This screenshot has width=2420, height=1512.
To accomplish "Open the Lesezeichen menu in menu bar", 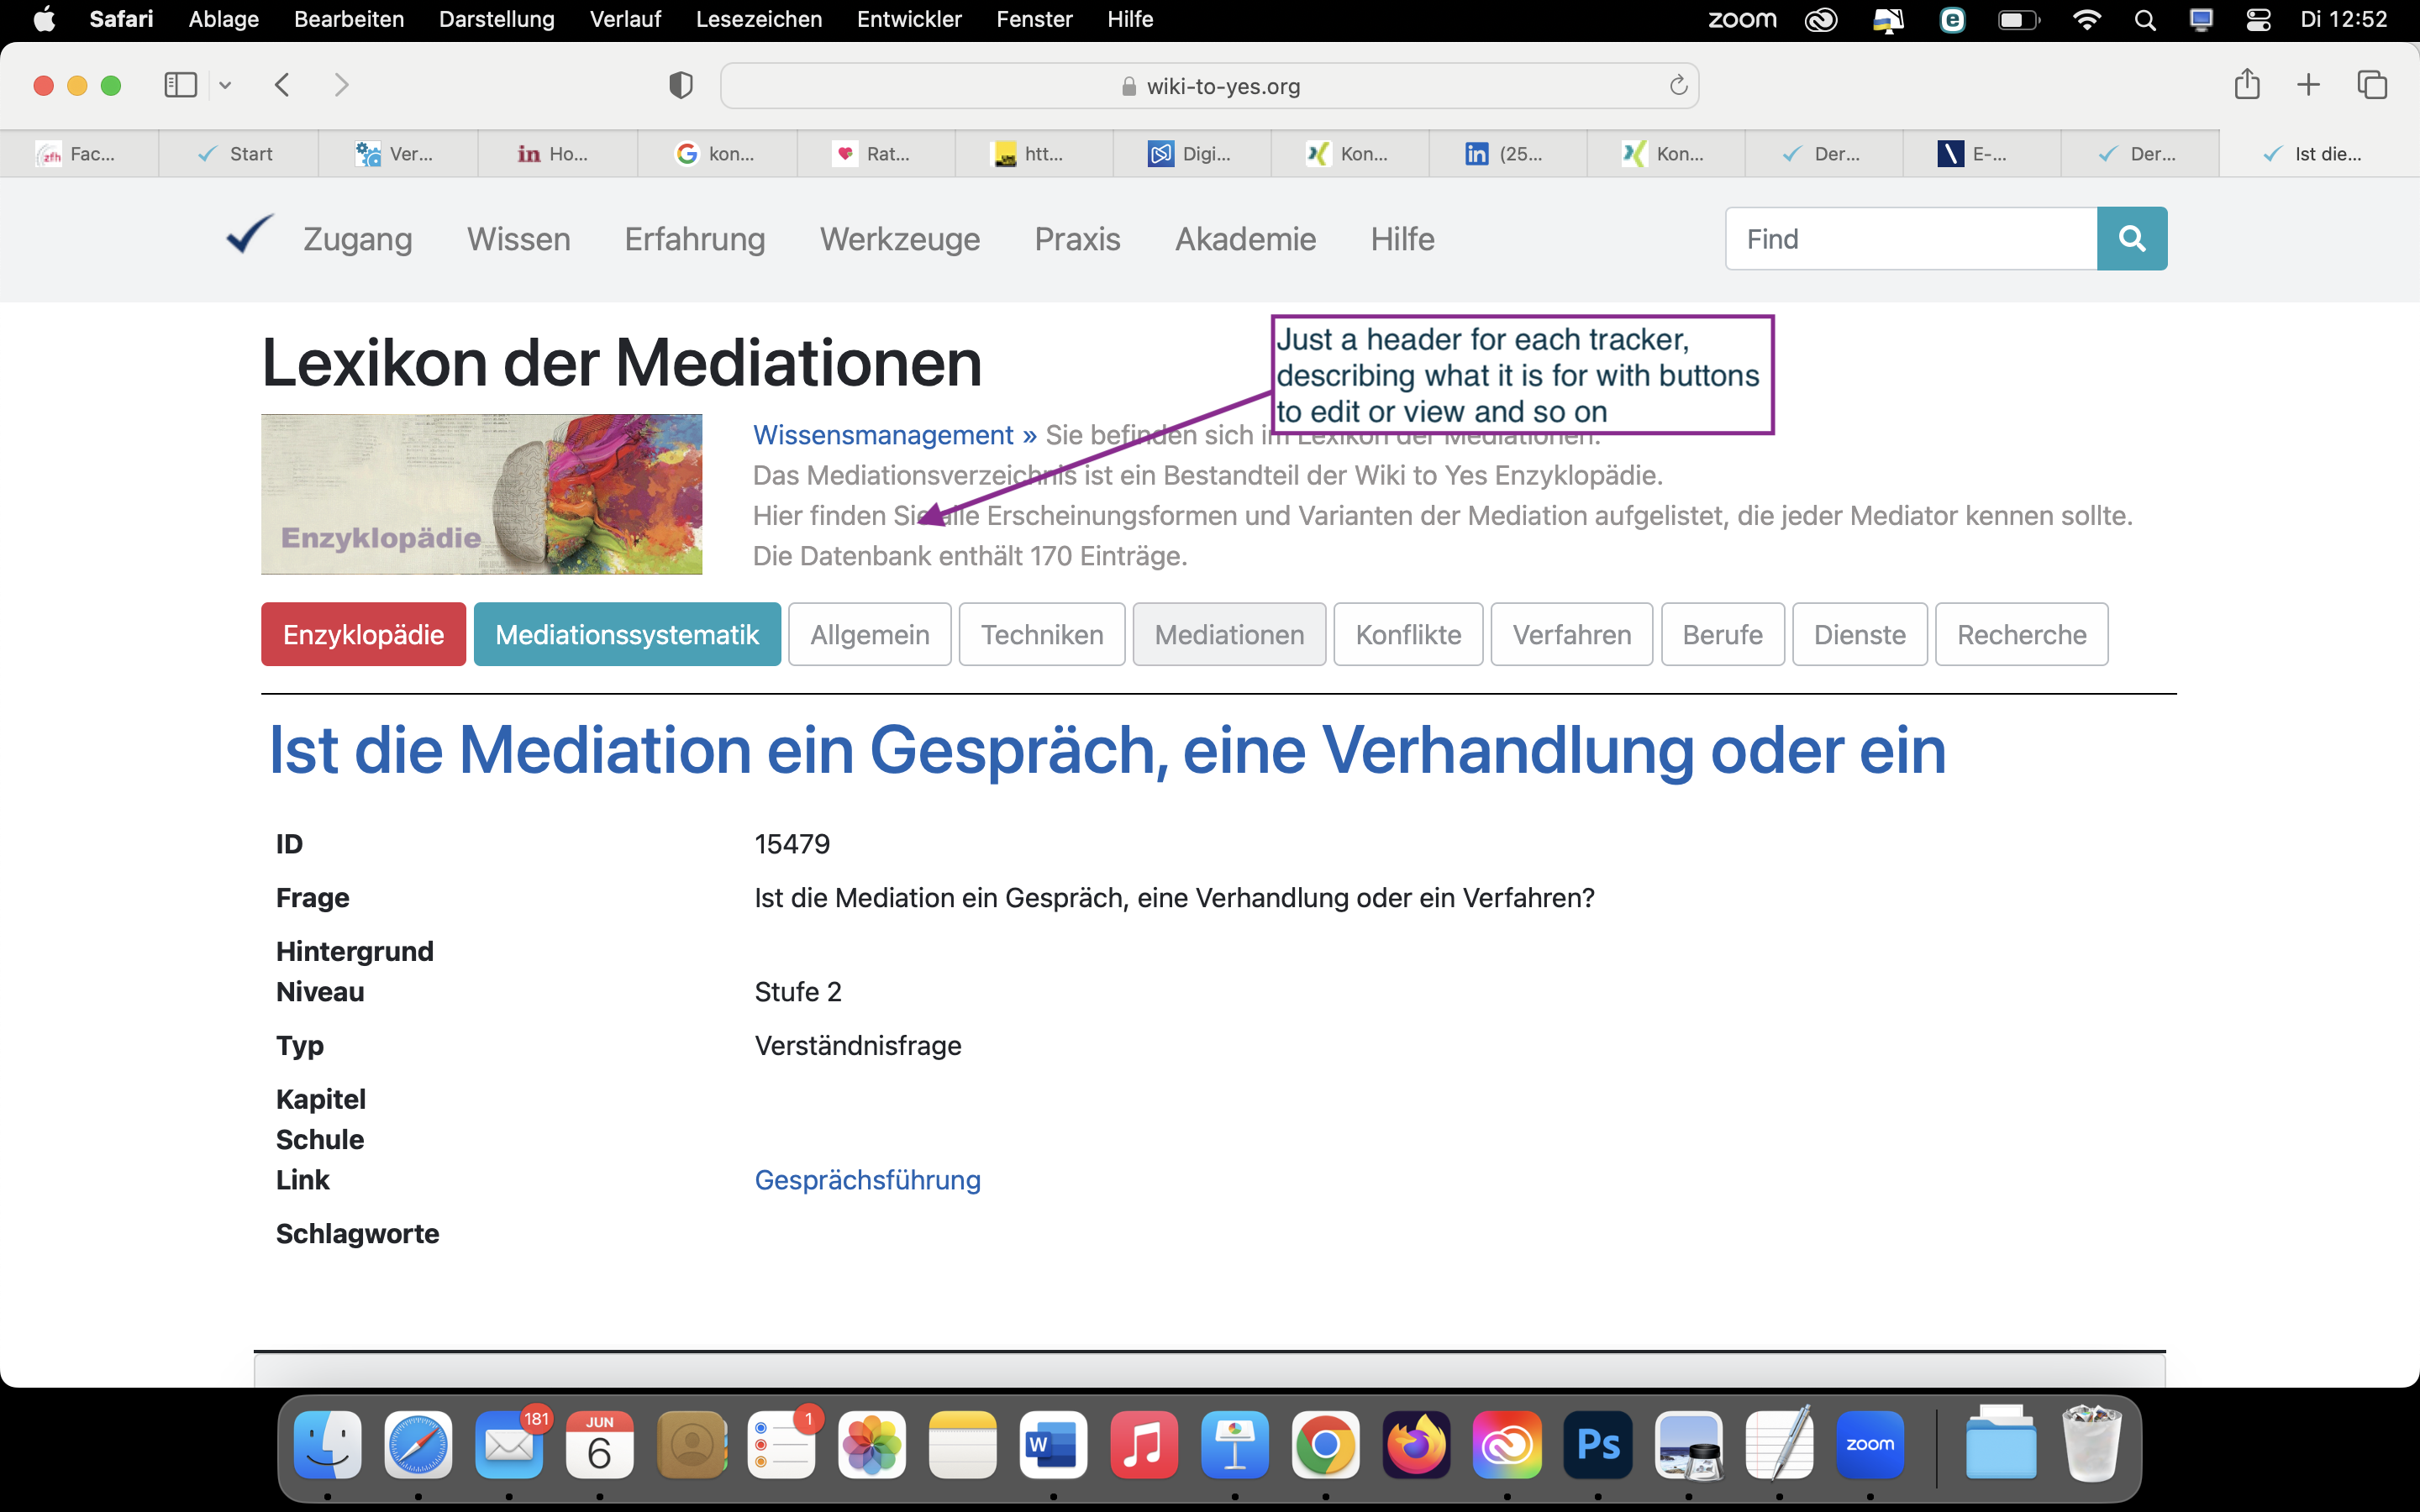I will pos(758,19).
